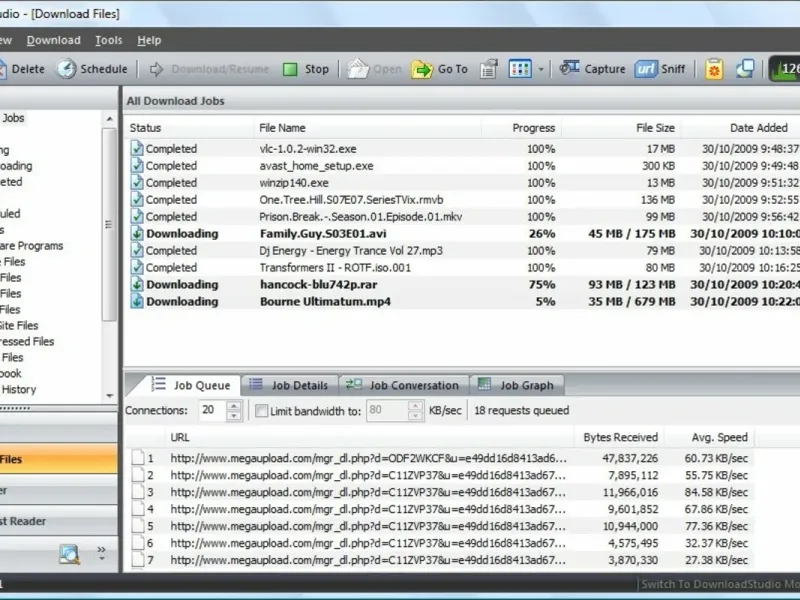Open the Schedule clock icon
The image size is (800, 600).
66,69
